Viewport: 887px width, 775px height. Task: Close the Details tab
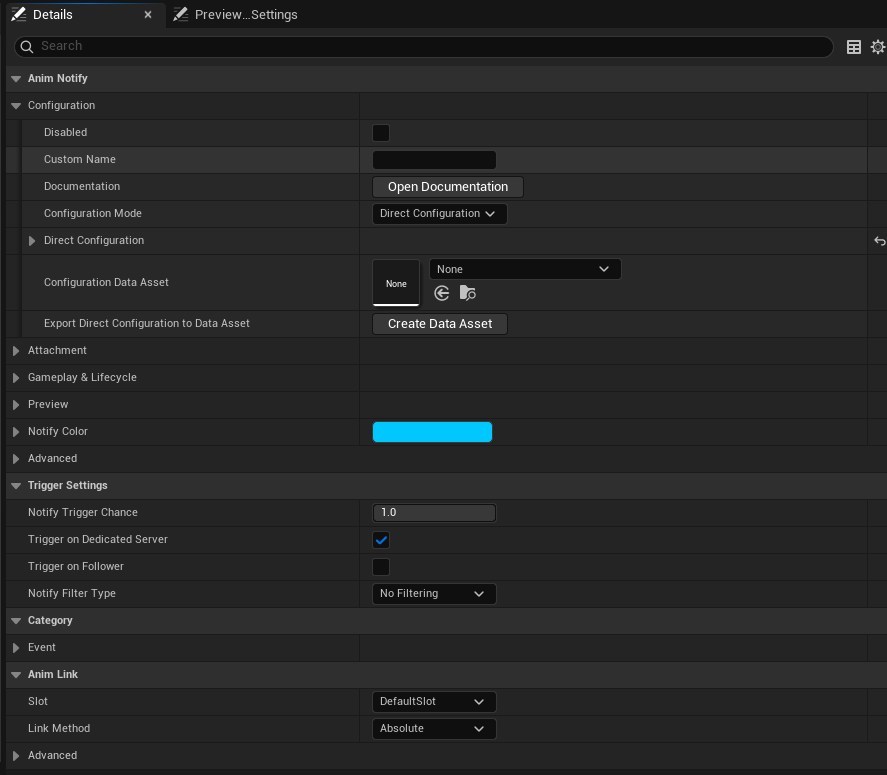pos(148,15)
